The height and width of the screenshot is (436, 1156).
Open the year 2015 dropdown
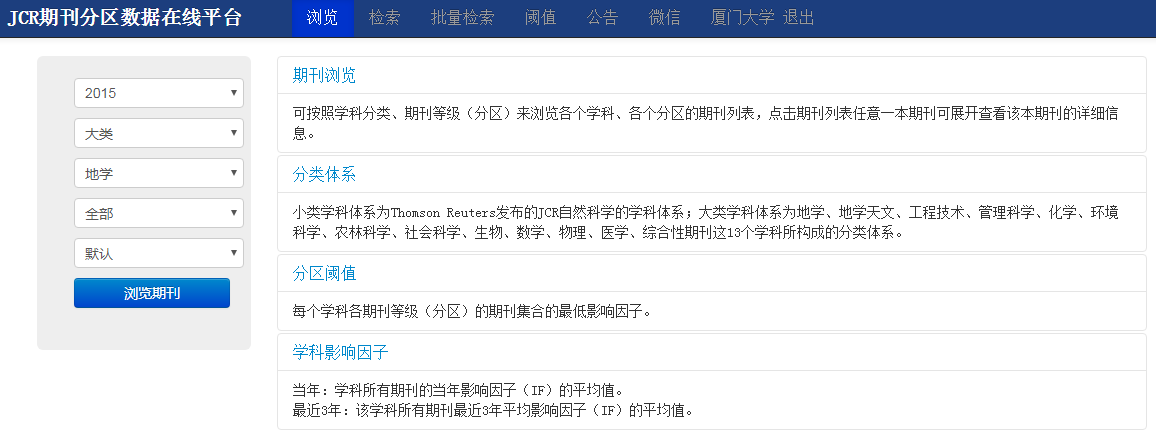coord(159,93)
